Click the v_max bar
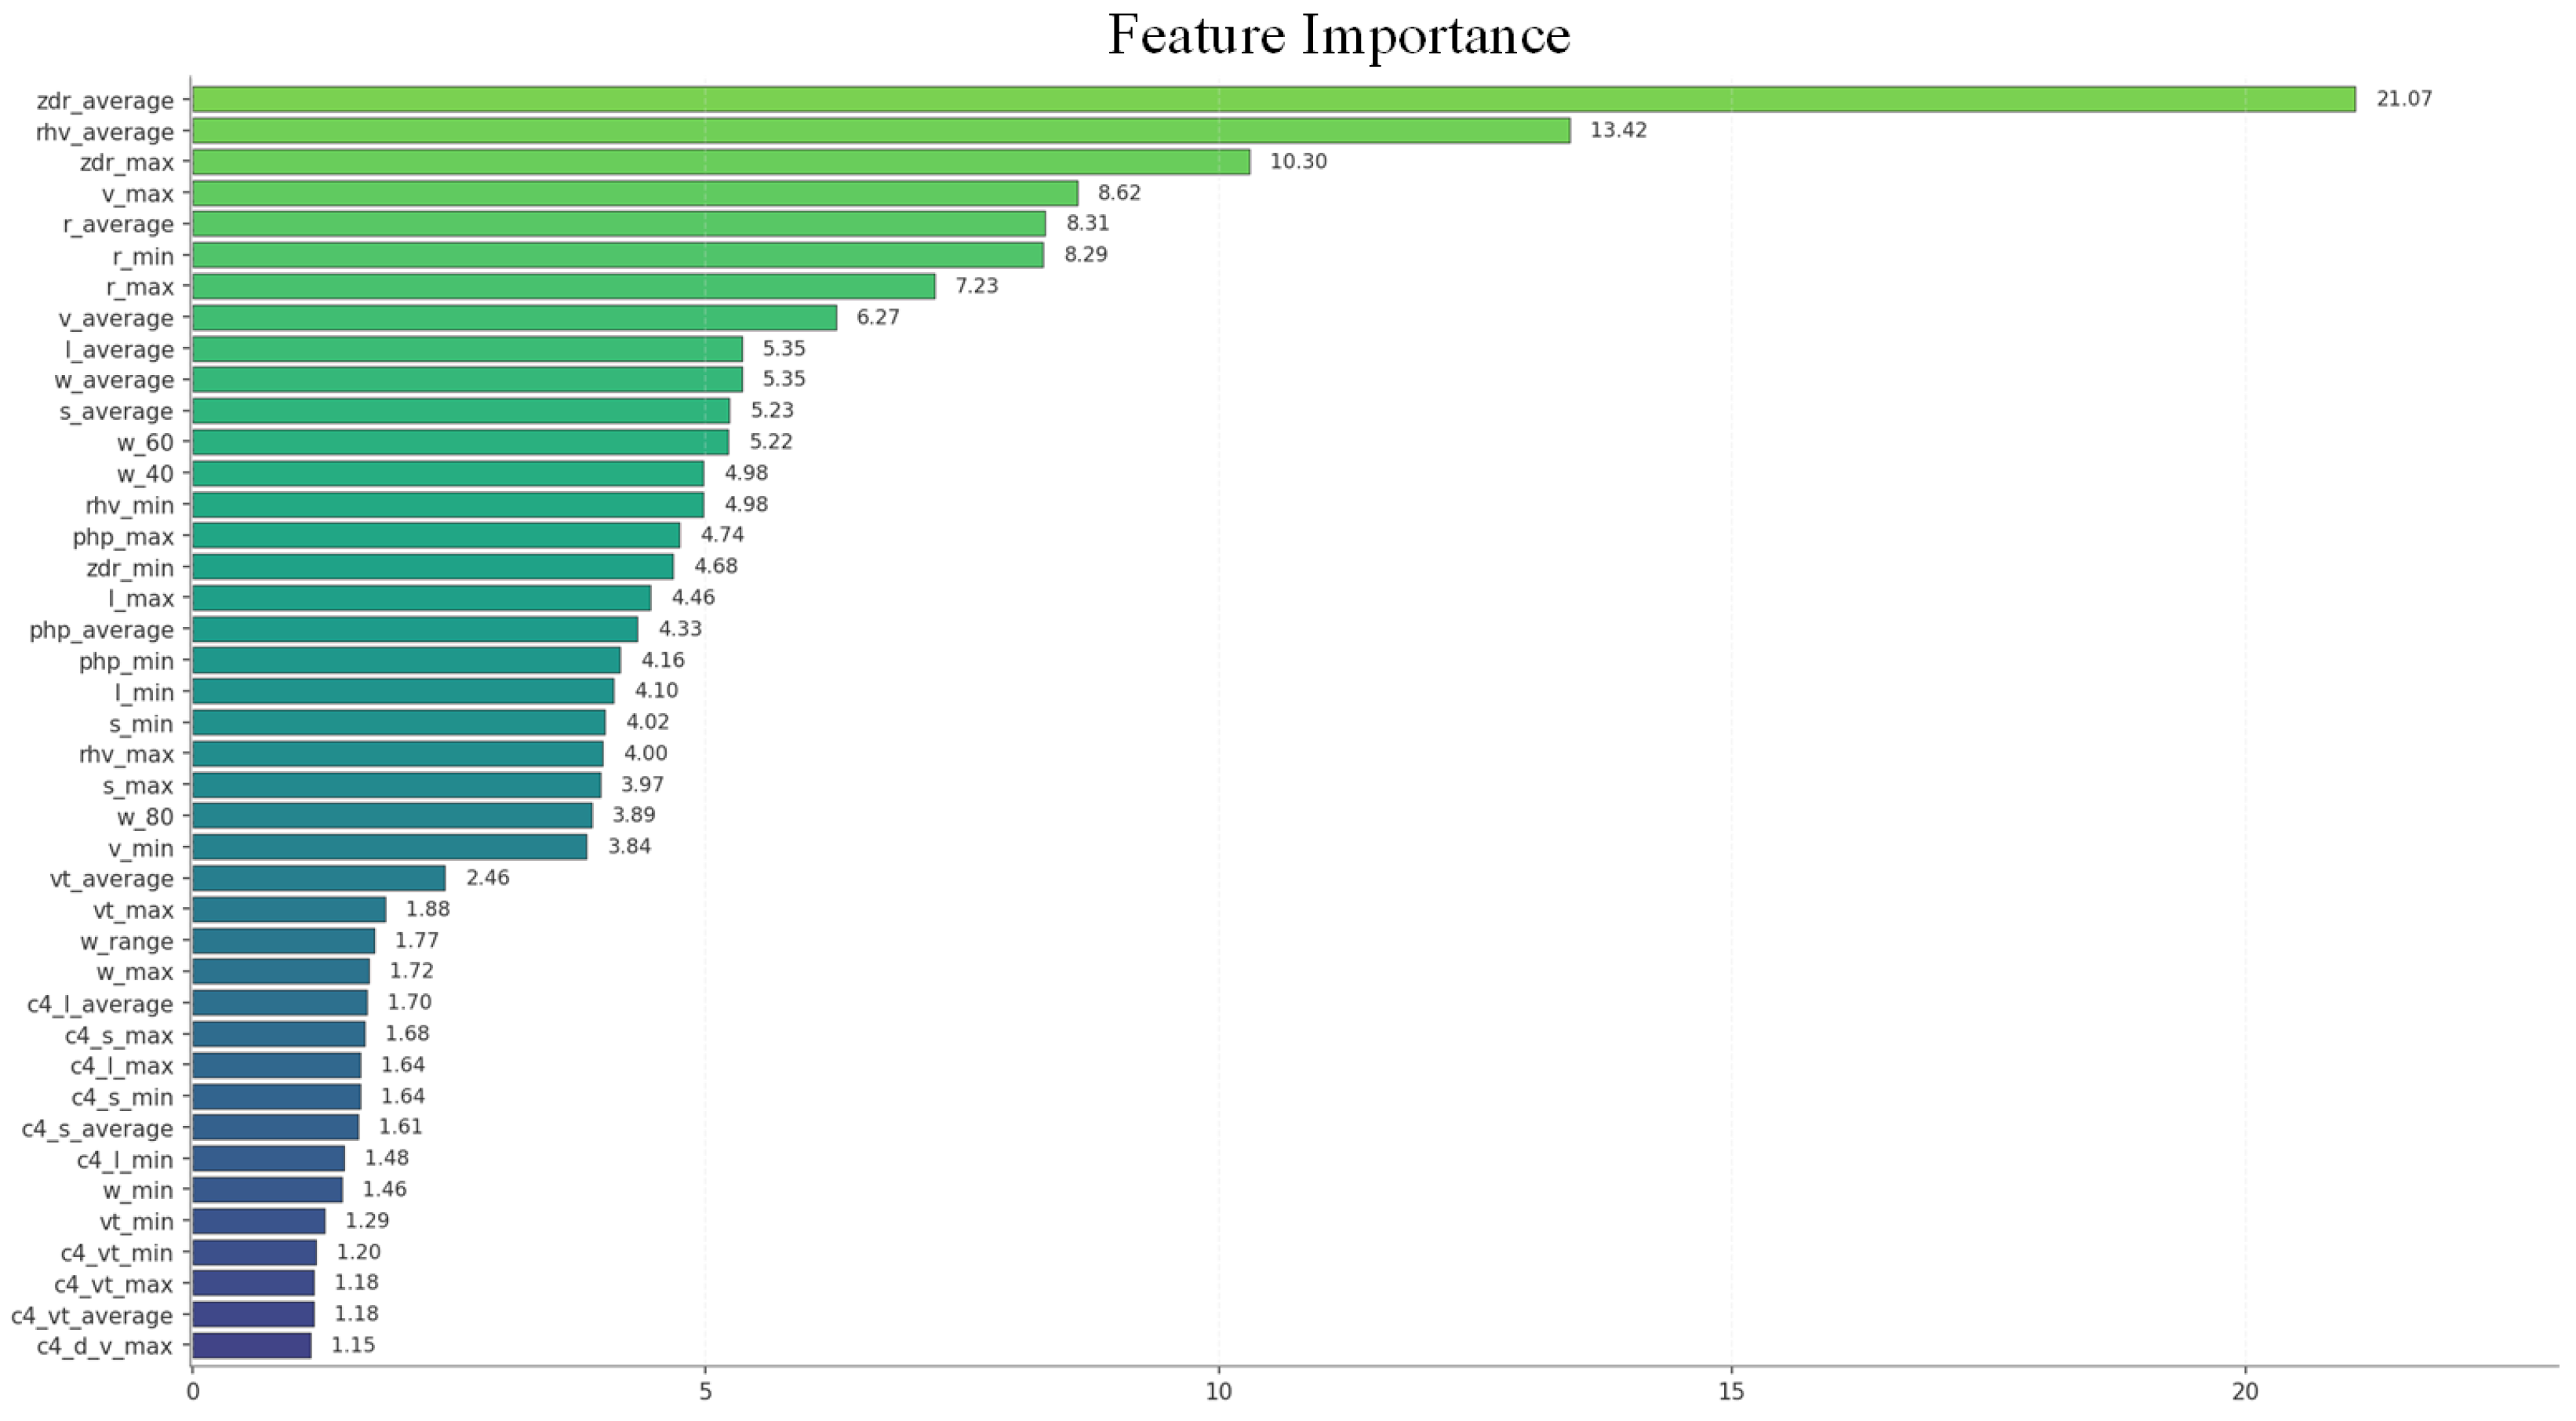 pos(634,193)
